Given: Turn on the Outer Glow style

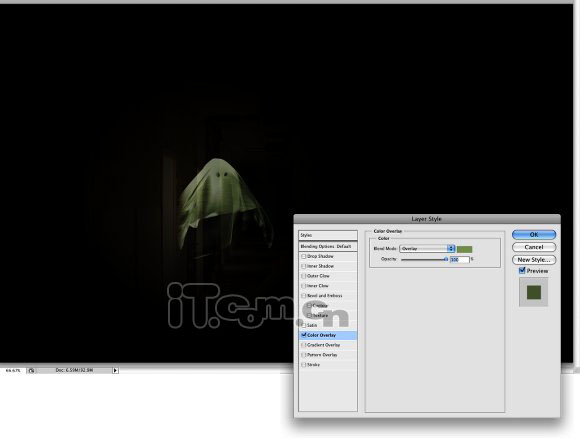Looking at the screenshot, I should [x=304, y=276].
